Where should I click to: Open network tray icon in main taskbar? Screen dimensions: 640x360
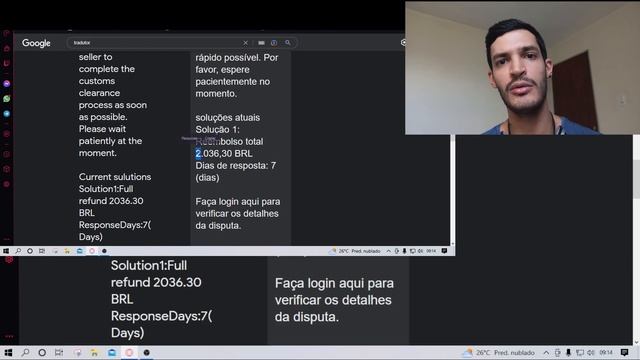click(580, 353)
